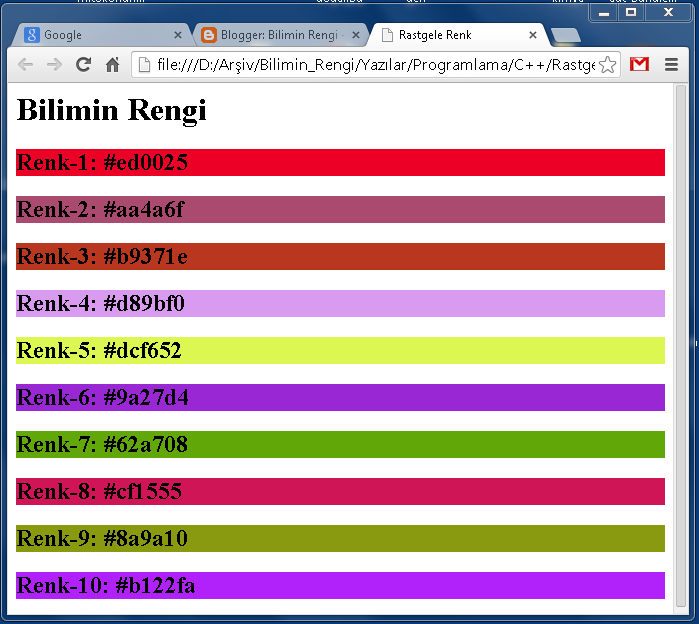699x624 pixels.
Task: Bookmark this page with the star icon
Action: coord(607,65)
